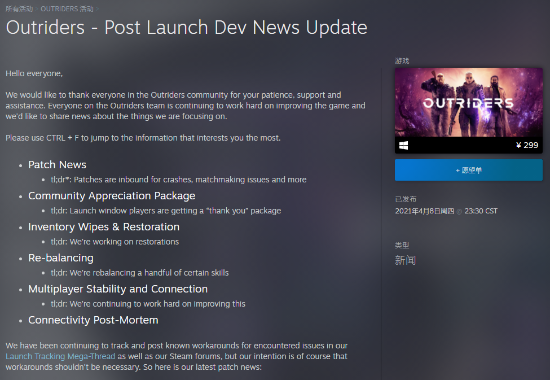Click the 2021 publish date text
550x380 pixels.
(x=424, y=211)
